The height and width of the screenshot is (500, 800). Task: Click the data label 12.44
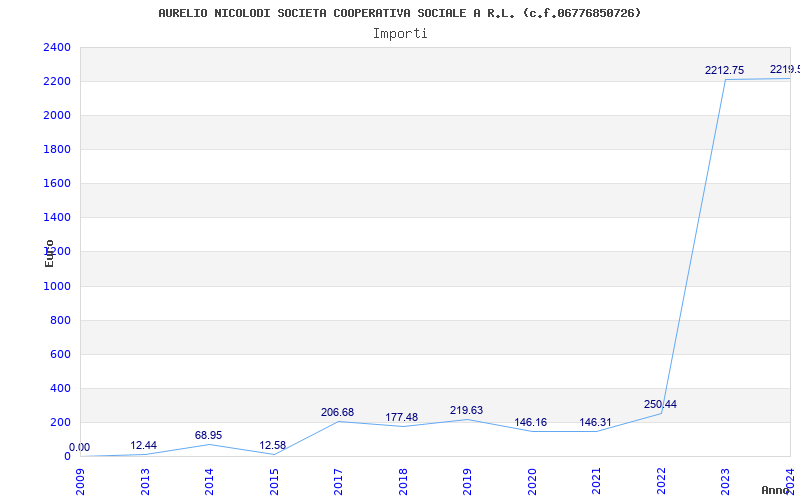coord(143,445)
